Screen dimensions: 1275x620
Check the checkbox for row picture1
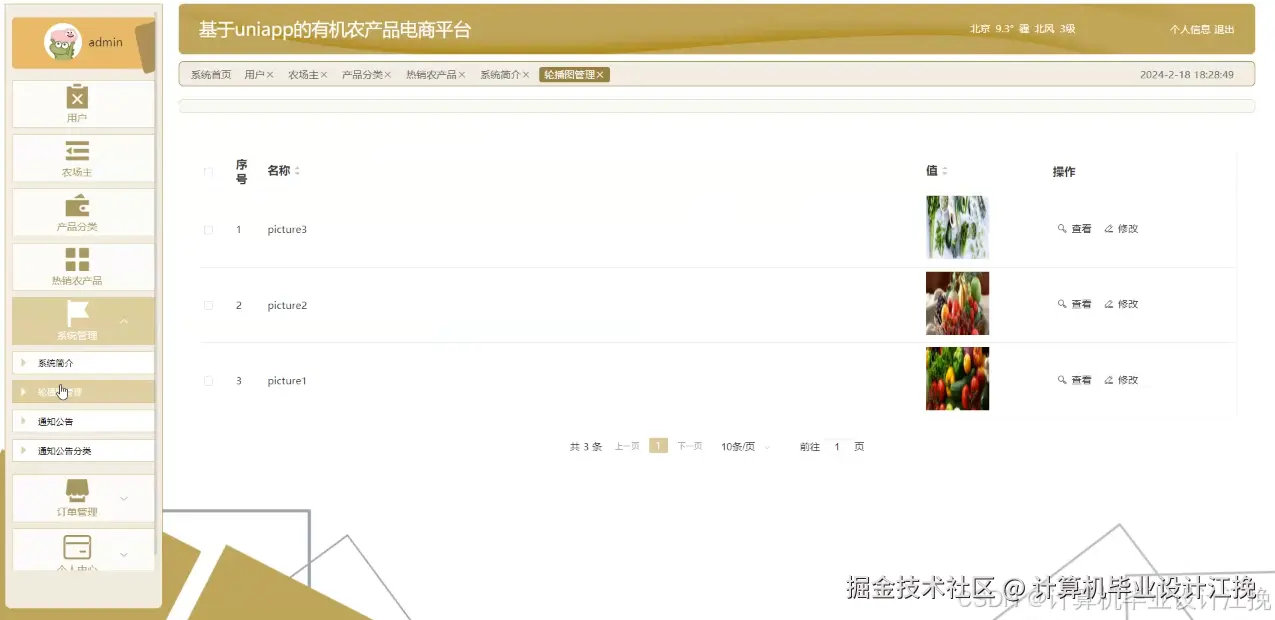pos(208,380)
